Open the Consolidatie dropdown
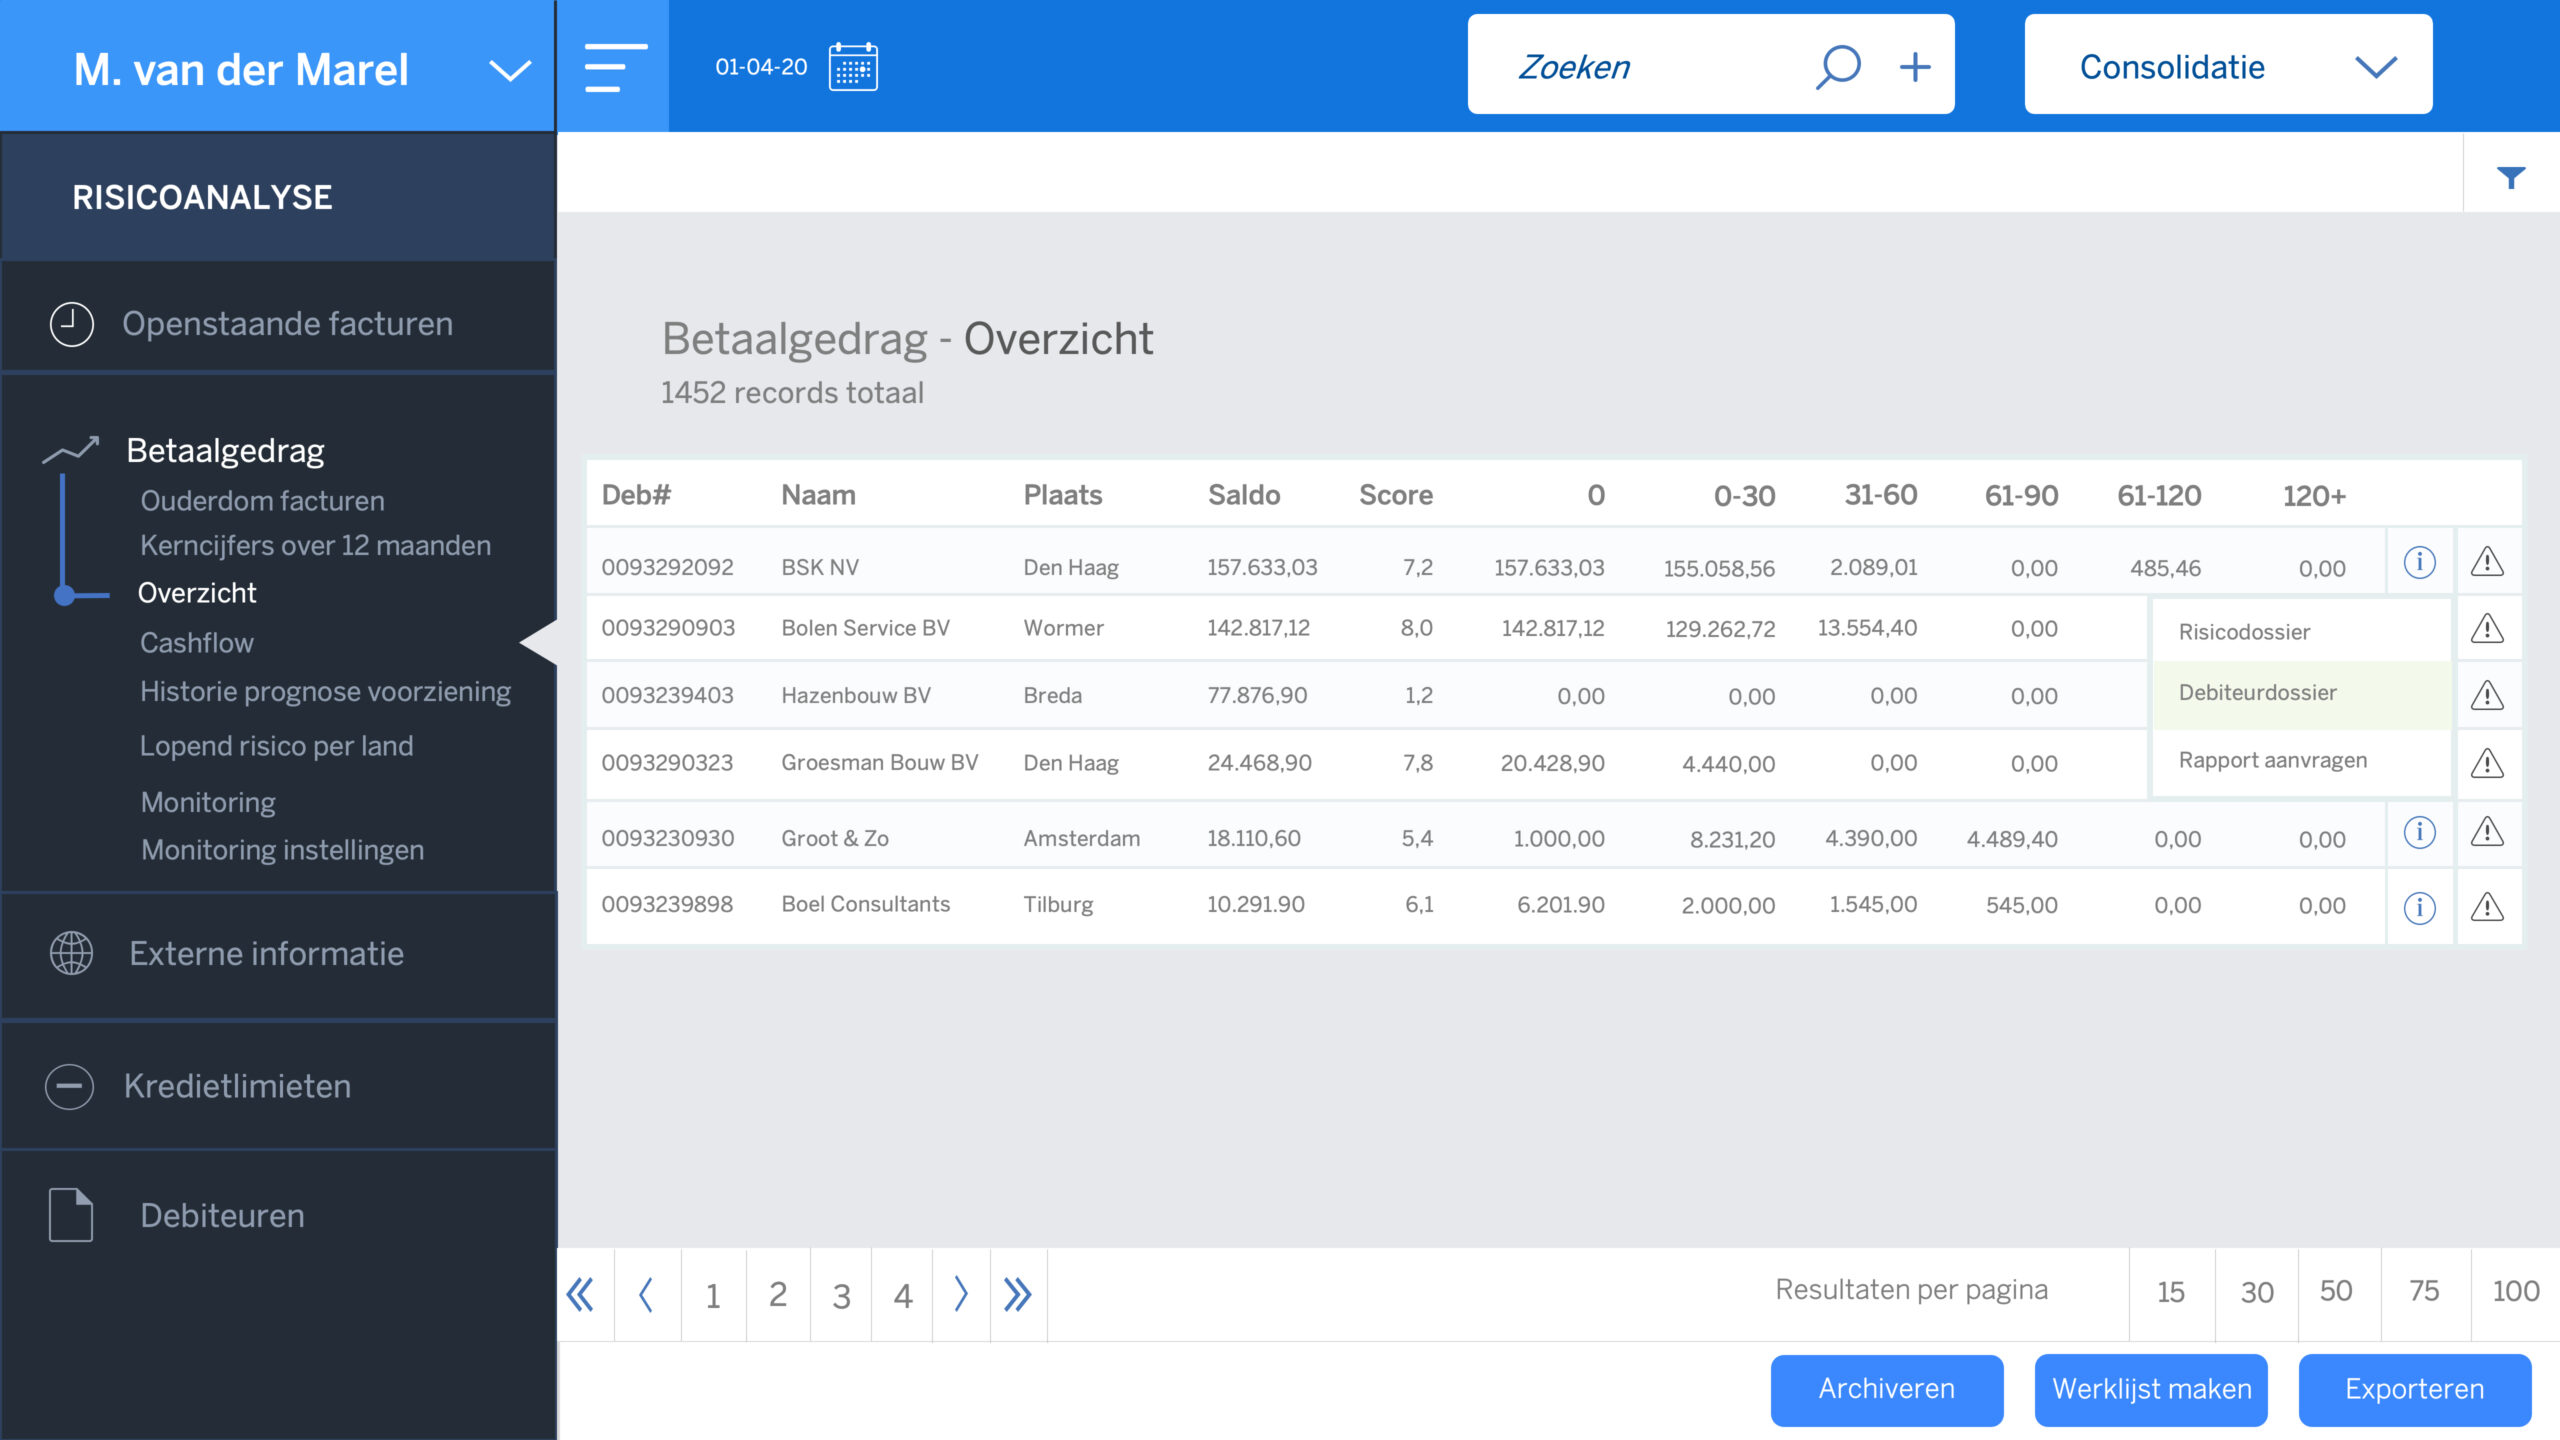This screenshot has width=2560, height=1440. tap(2376, 67)
